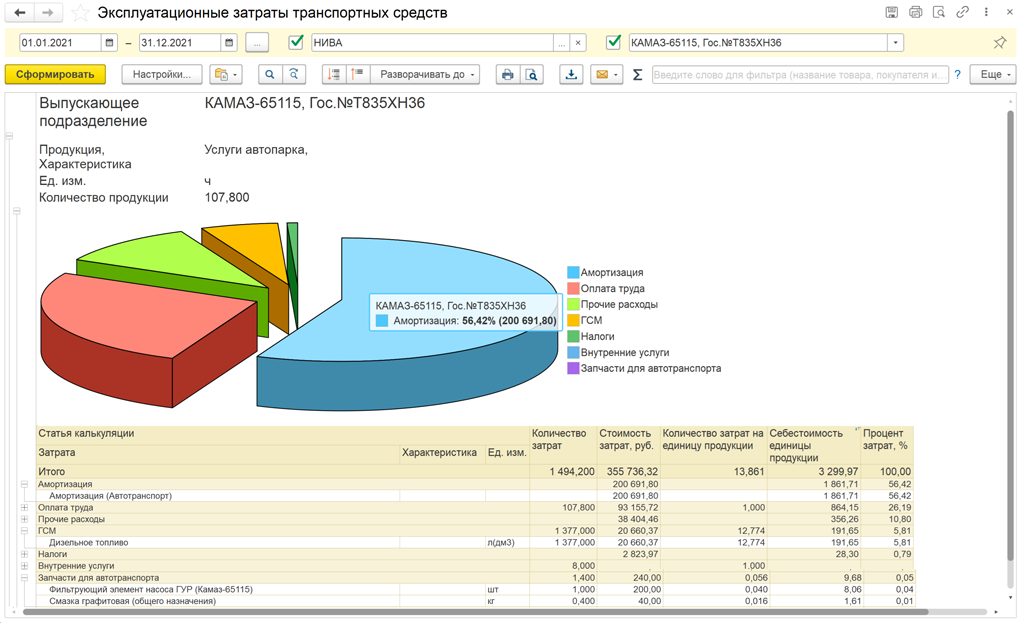Open the КАМАЗ-65115 vehicle dropdown list
The image size is (1024, 623).
(895, 43)
